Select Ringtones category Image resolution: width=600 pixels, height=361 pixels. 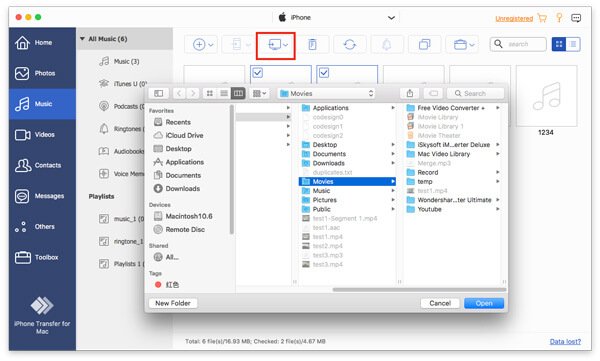pos(122,129)
